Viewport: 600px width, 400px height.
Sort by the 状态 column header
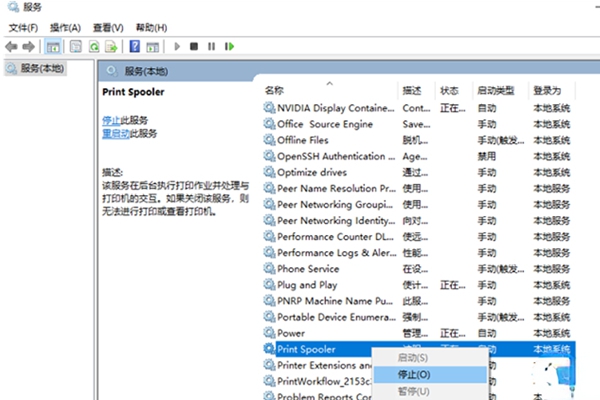pos(450,90)
